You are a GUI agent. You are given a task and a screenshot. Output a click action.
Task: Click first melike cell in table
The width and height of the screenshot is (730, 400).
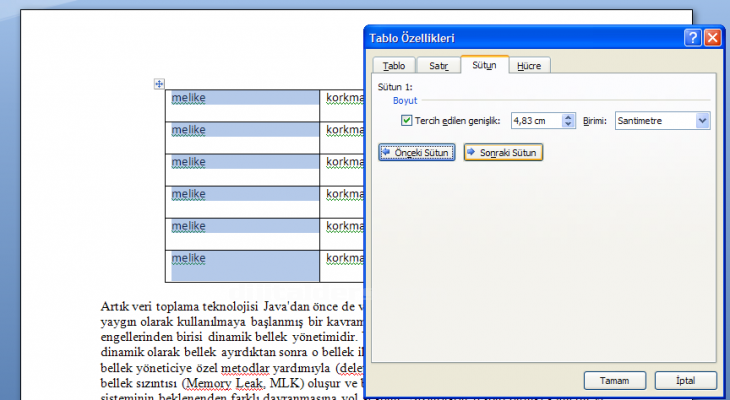click(x=243, y=98)
